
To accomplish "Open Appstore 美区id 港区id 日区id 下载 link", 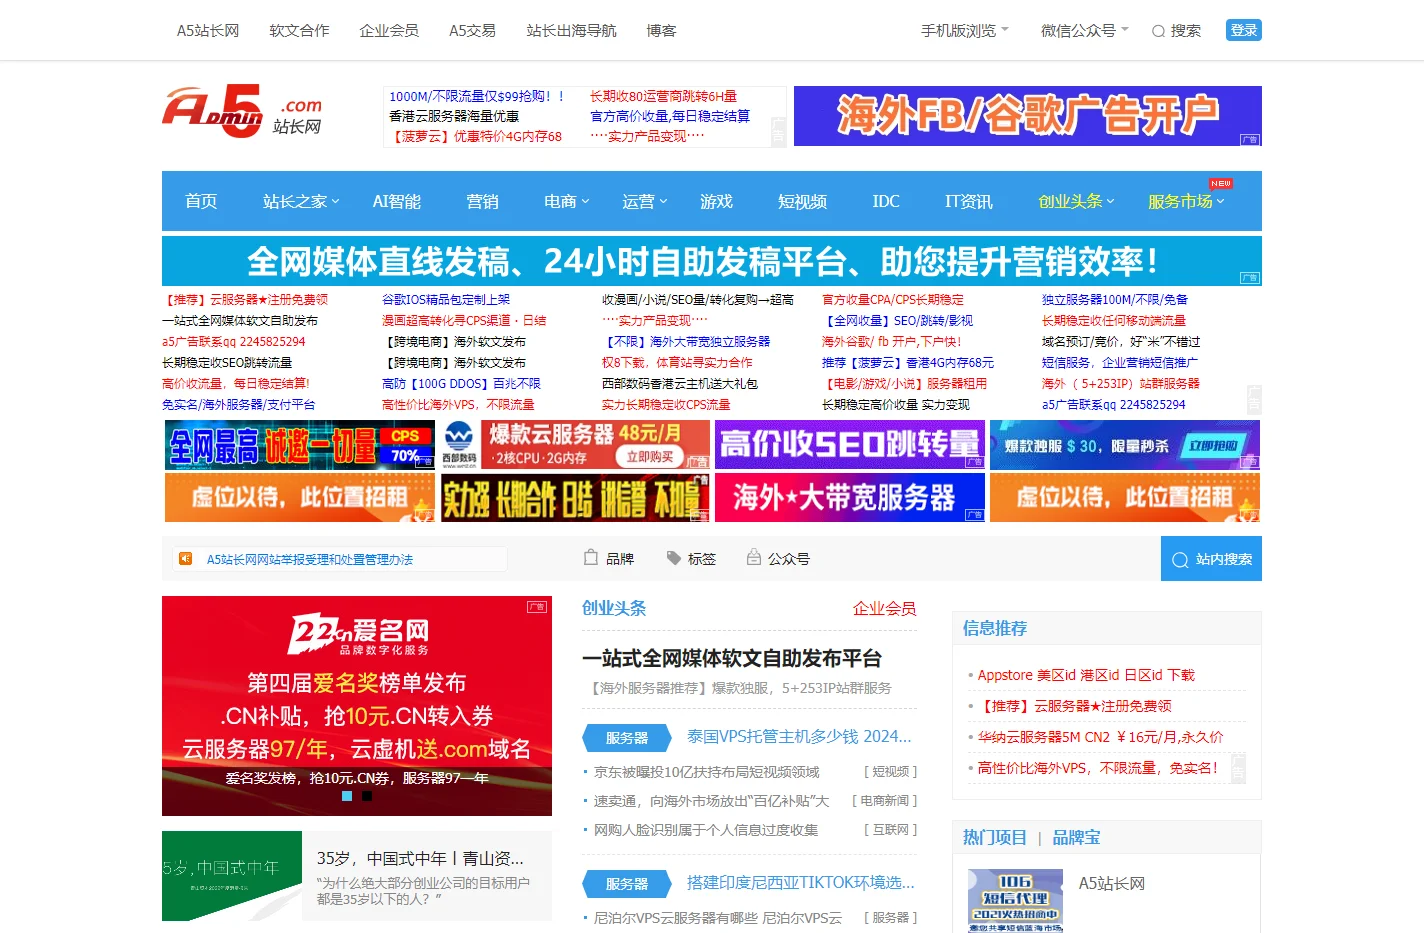I will pyautogui.click(x=1086, y=675).
